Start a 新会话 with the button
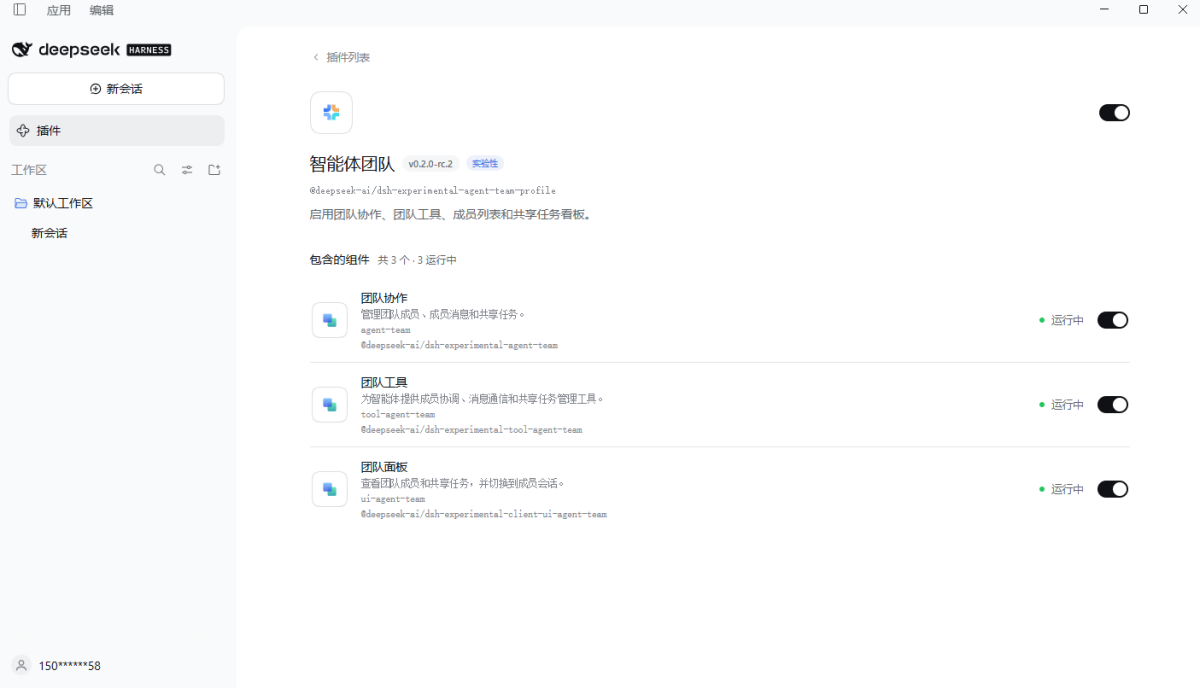 tap(116, 89)
